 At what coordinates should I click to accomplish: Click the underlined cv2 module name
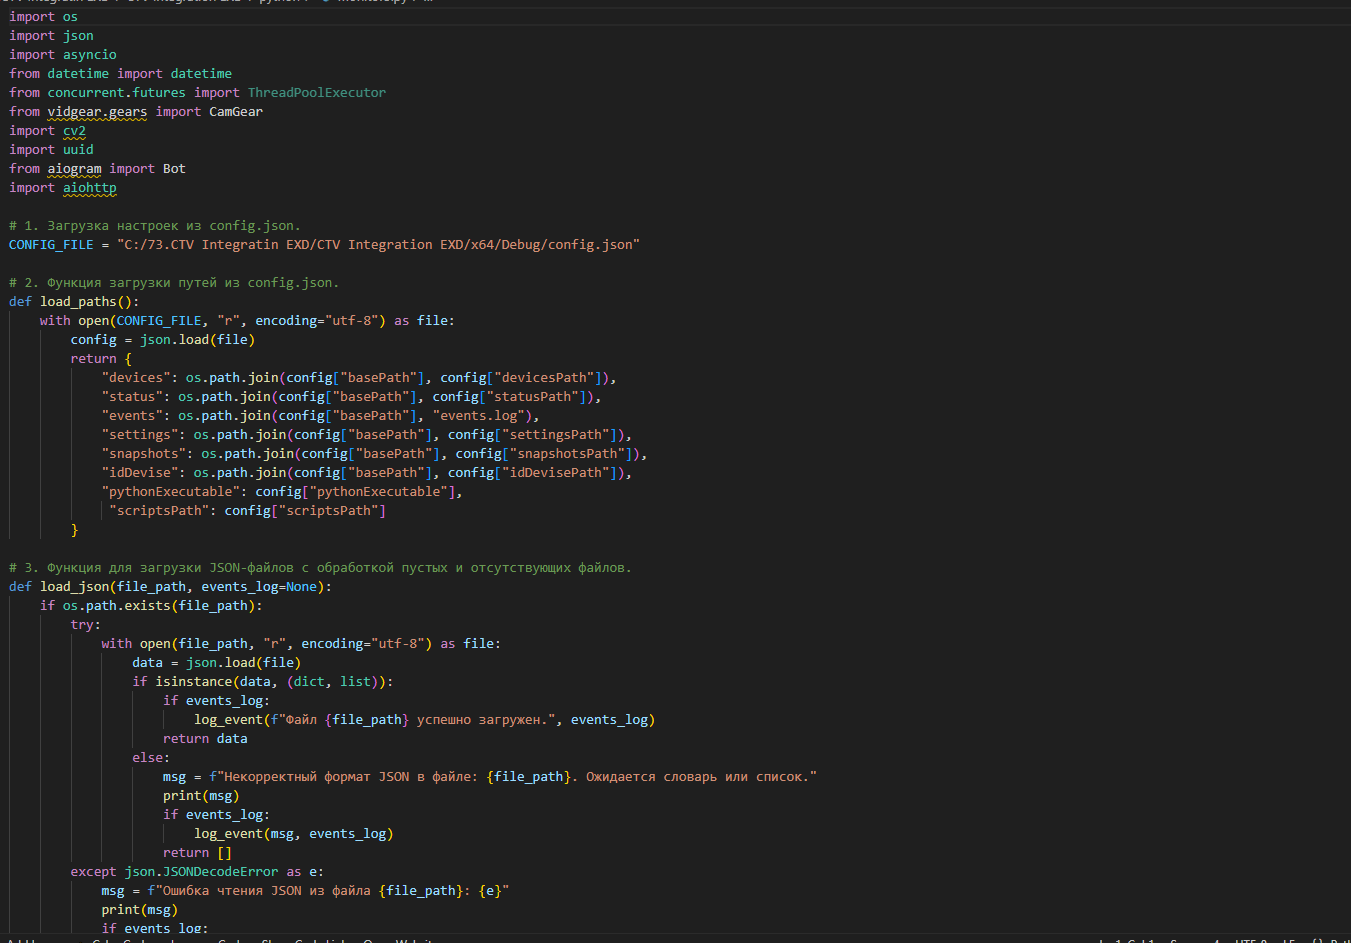(74, 131)
